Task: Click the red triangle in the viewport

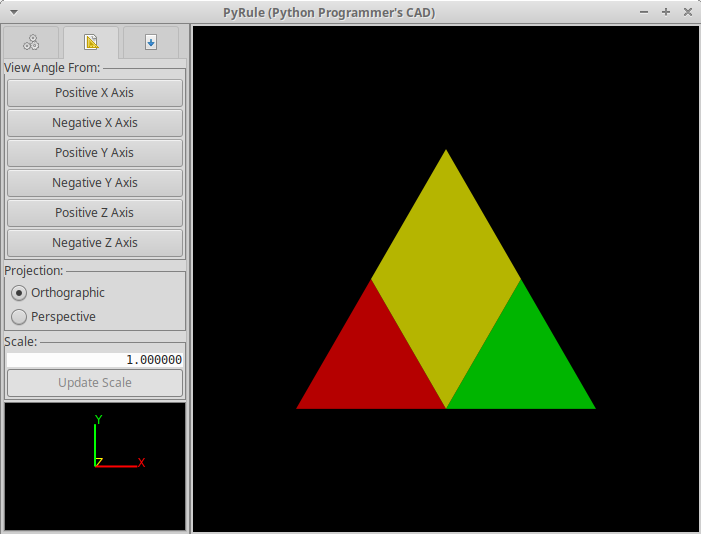Action: pyautogui.click(x=371, y=364)
